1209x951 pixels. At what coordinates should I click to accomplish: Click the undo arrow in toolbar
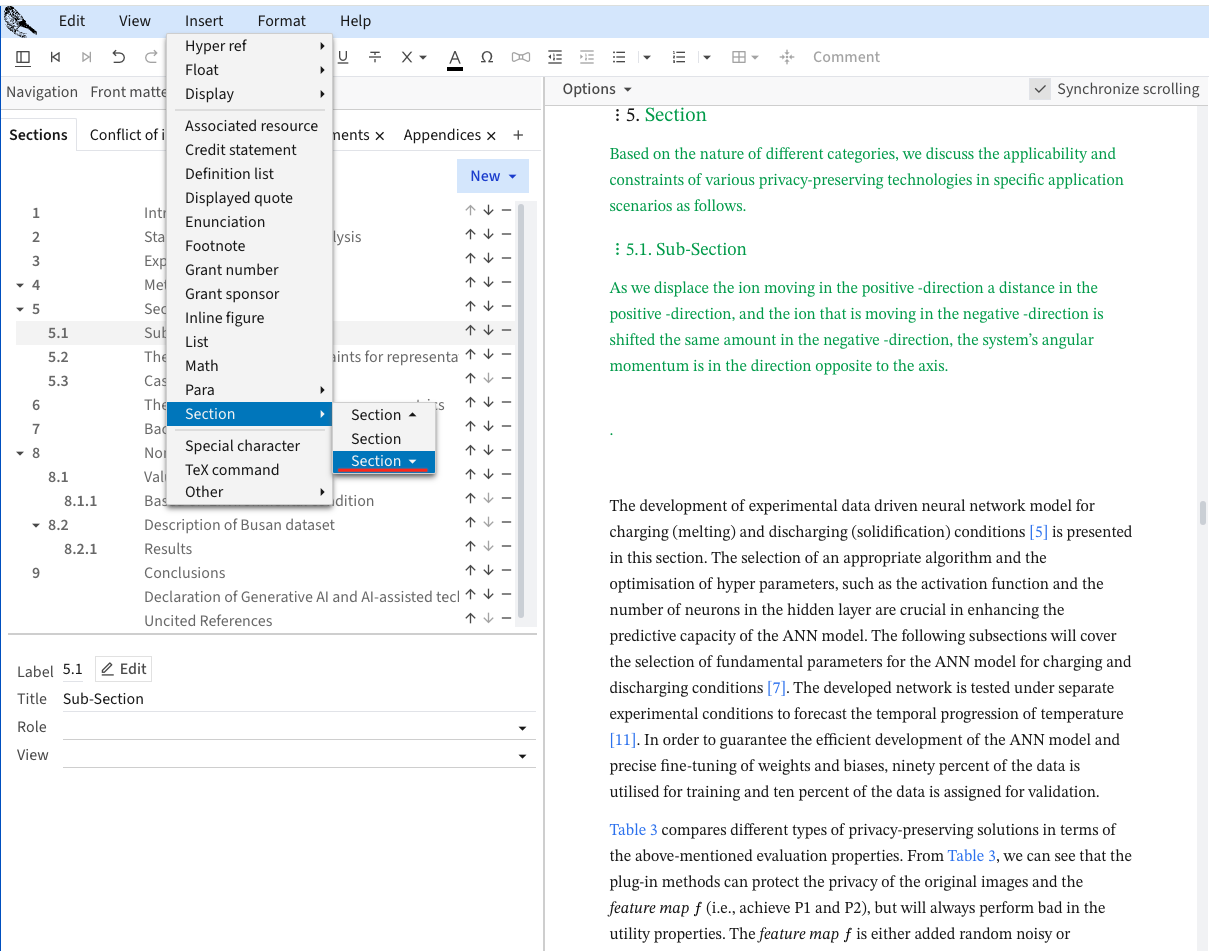pos(119,57)
